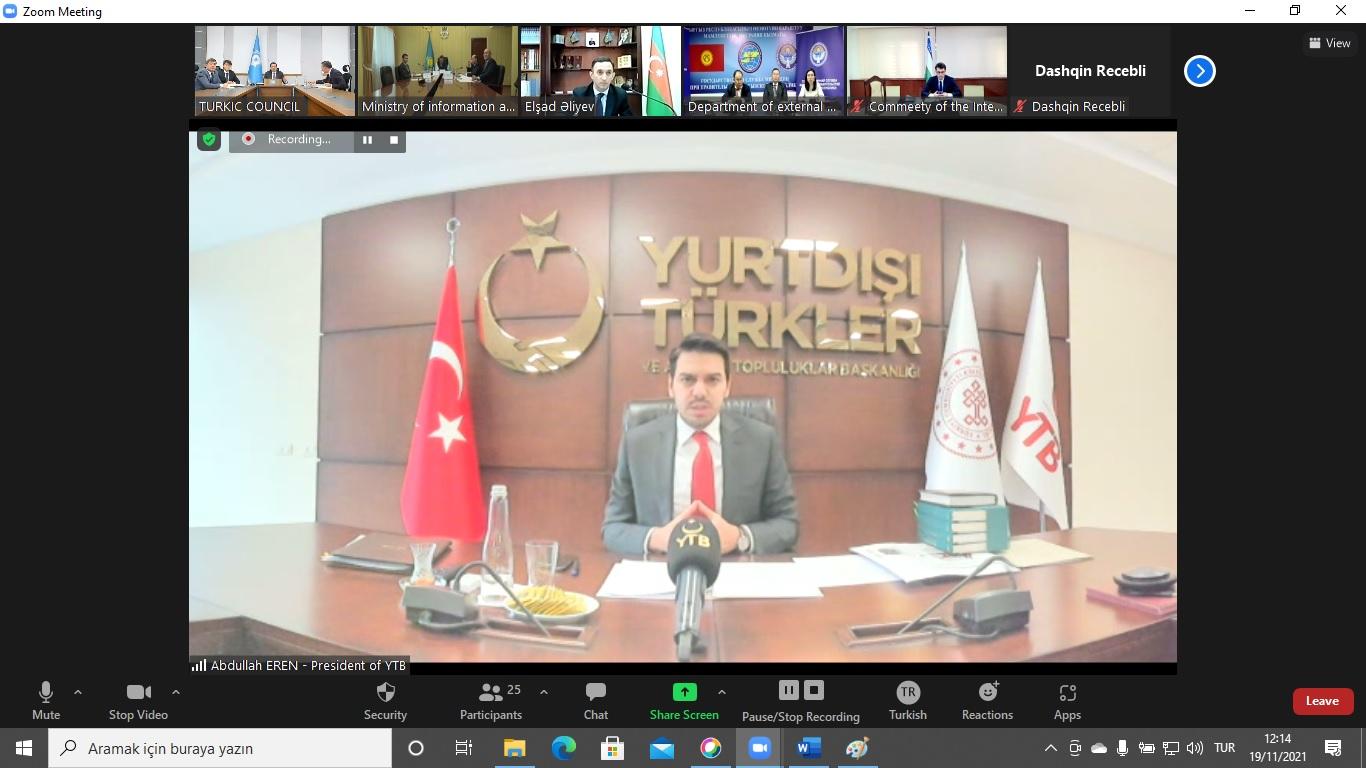This screenshot has height=768, width=1366.
Task: Open the Participants panel
Action: click(491, 701)
